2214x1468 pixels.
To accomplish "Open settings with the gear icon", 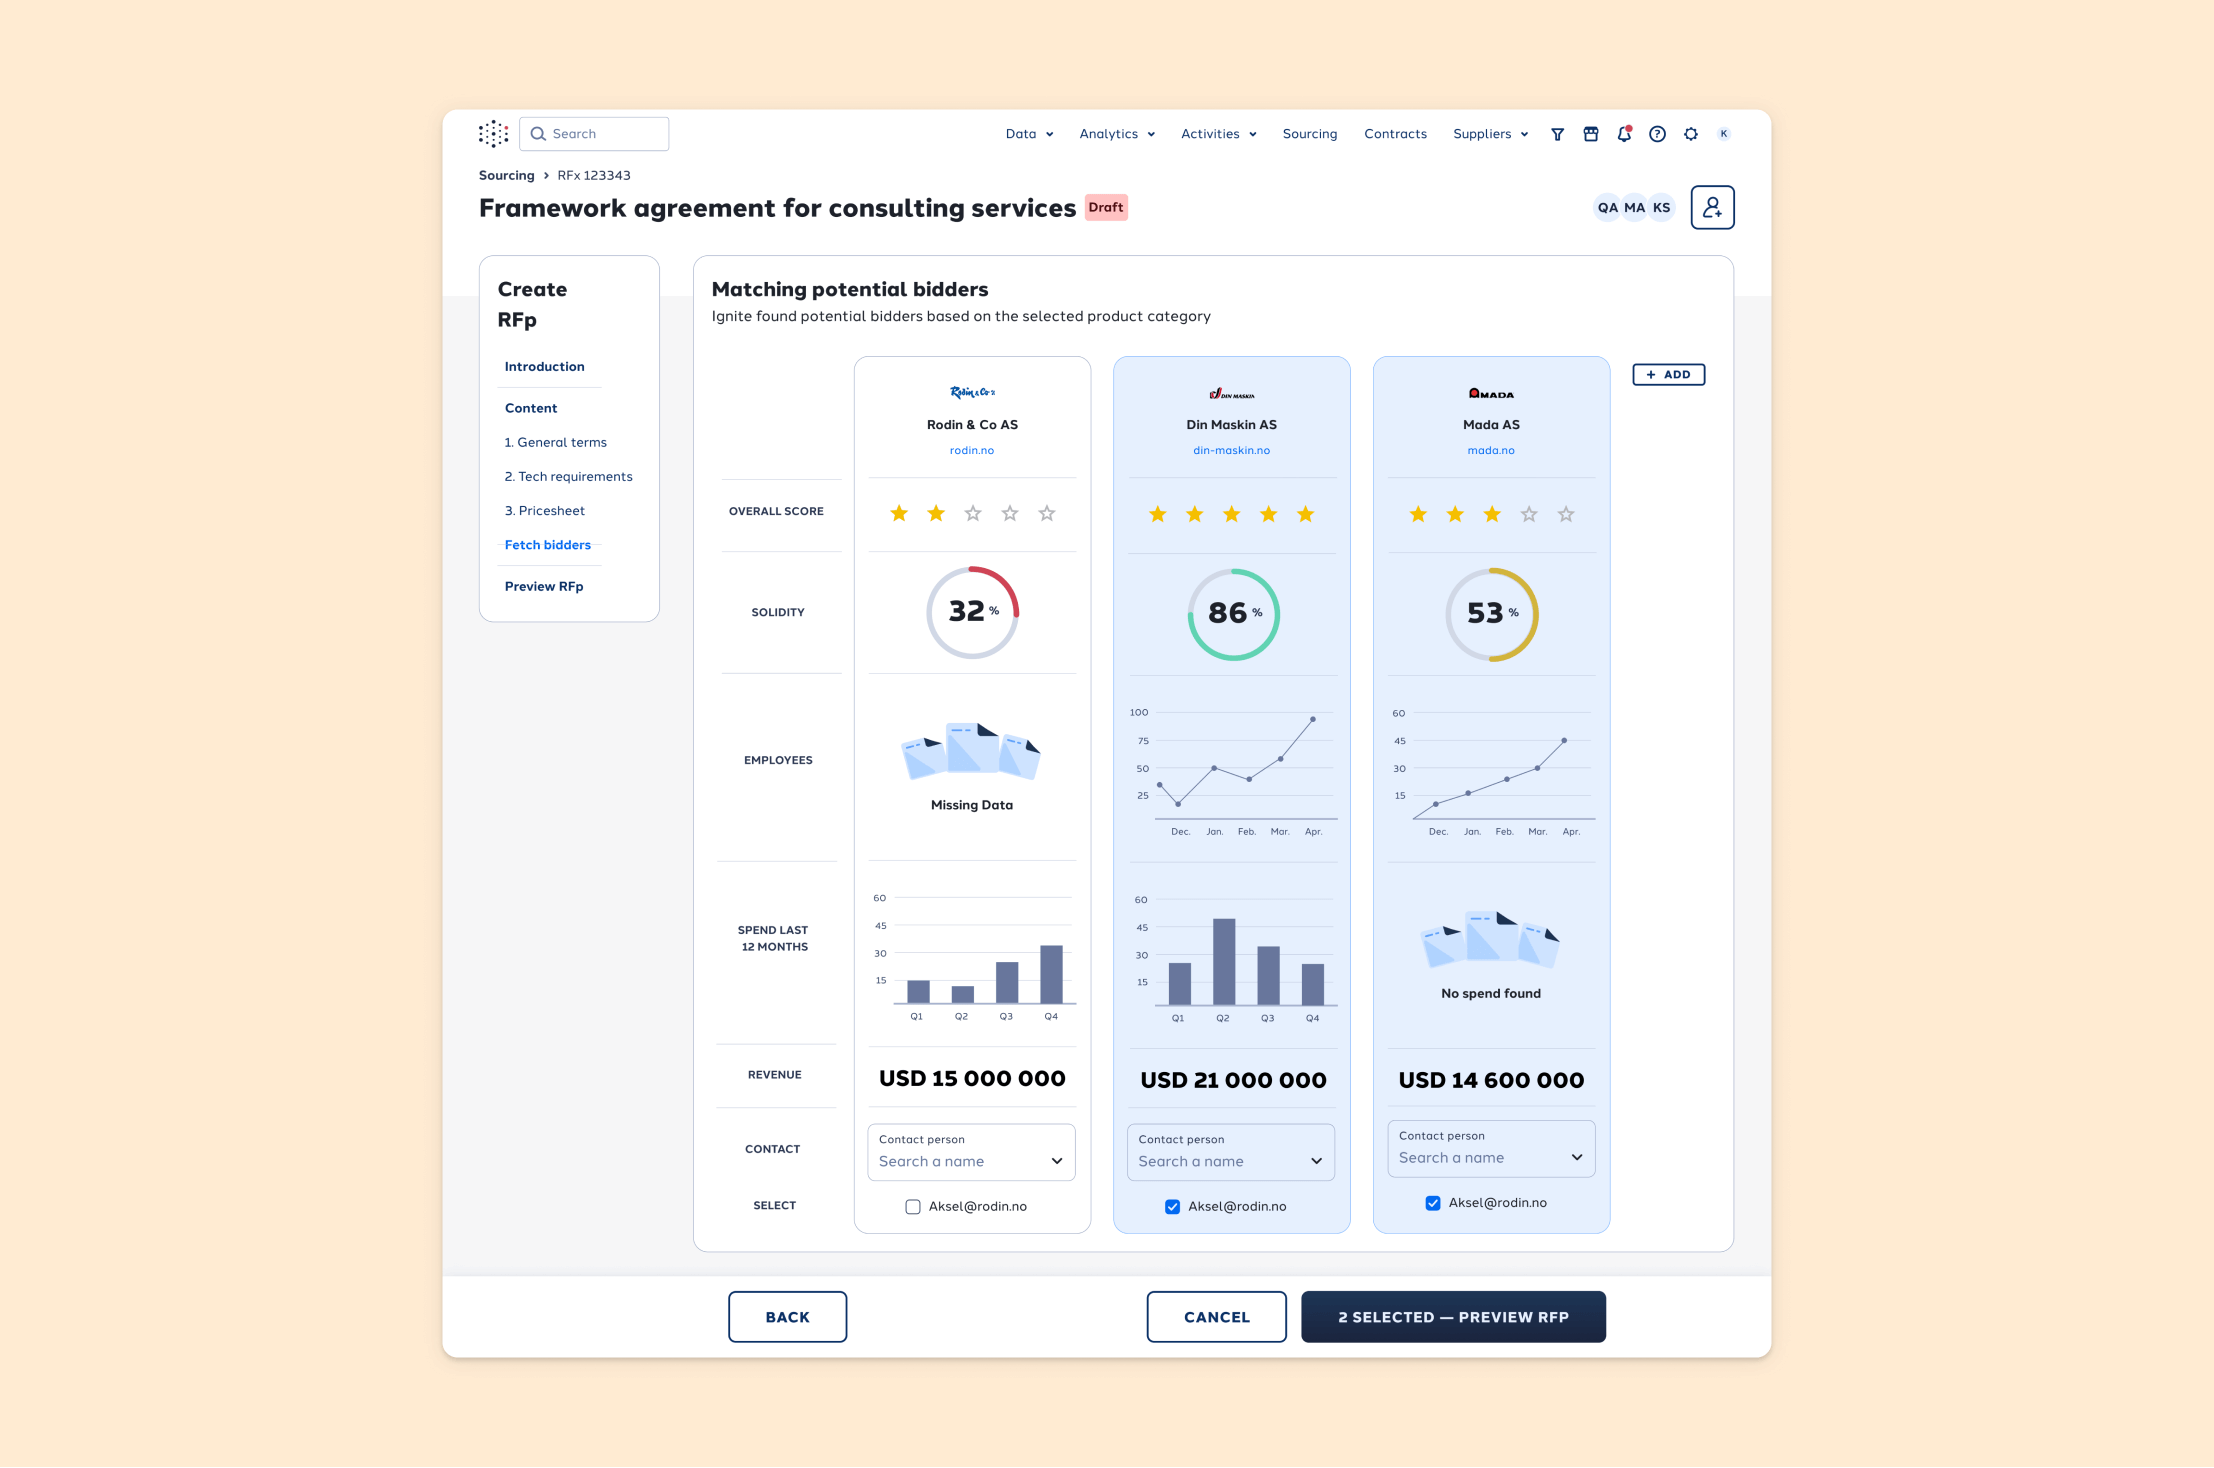I will 1691,133.
